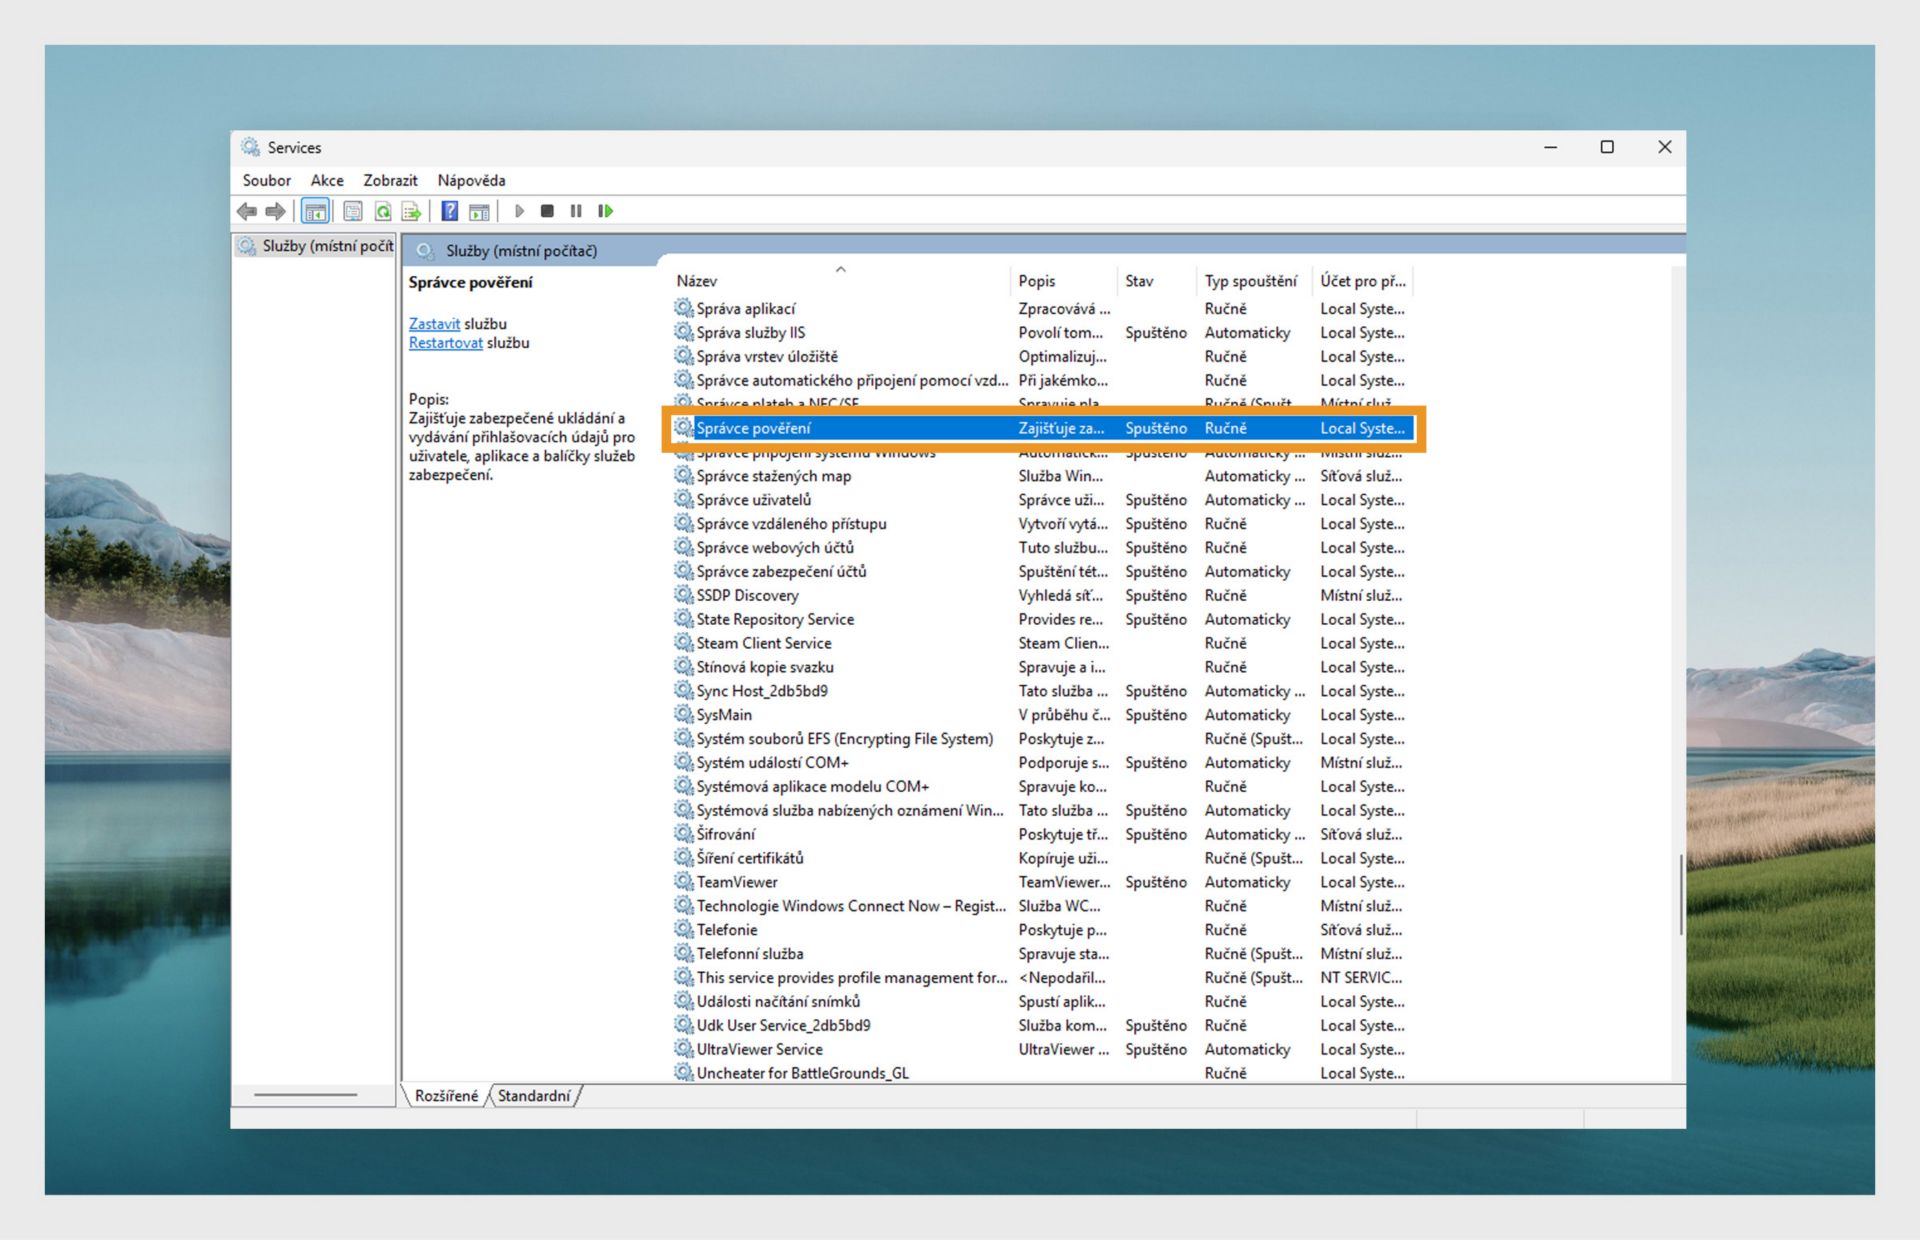1920x1240 pixels.
Task: Click the Restartovat službu link
Action: coord(445,343)
